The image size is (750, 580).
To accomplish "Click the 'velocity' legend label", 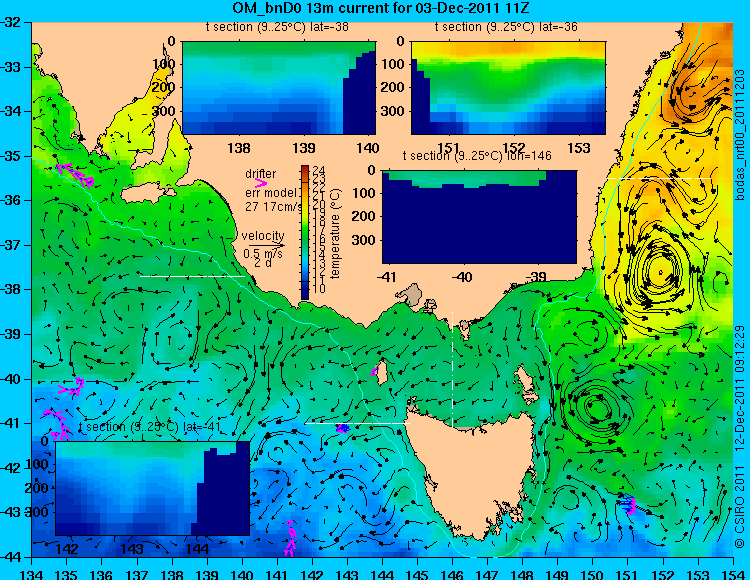I will click(x=263, y=236).
